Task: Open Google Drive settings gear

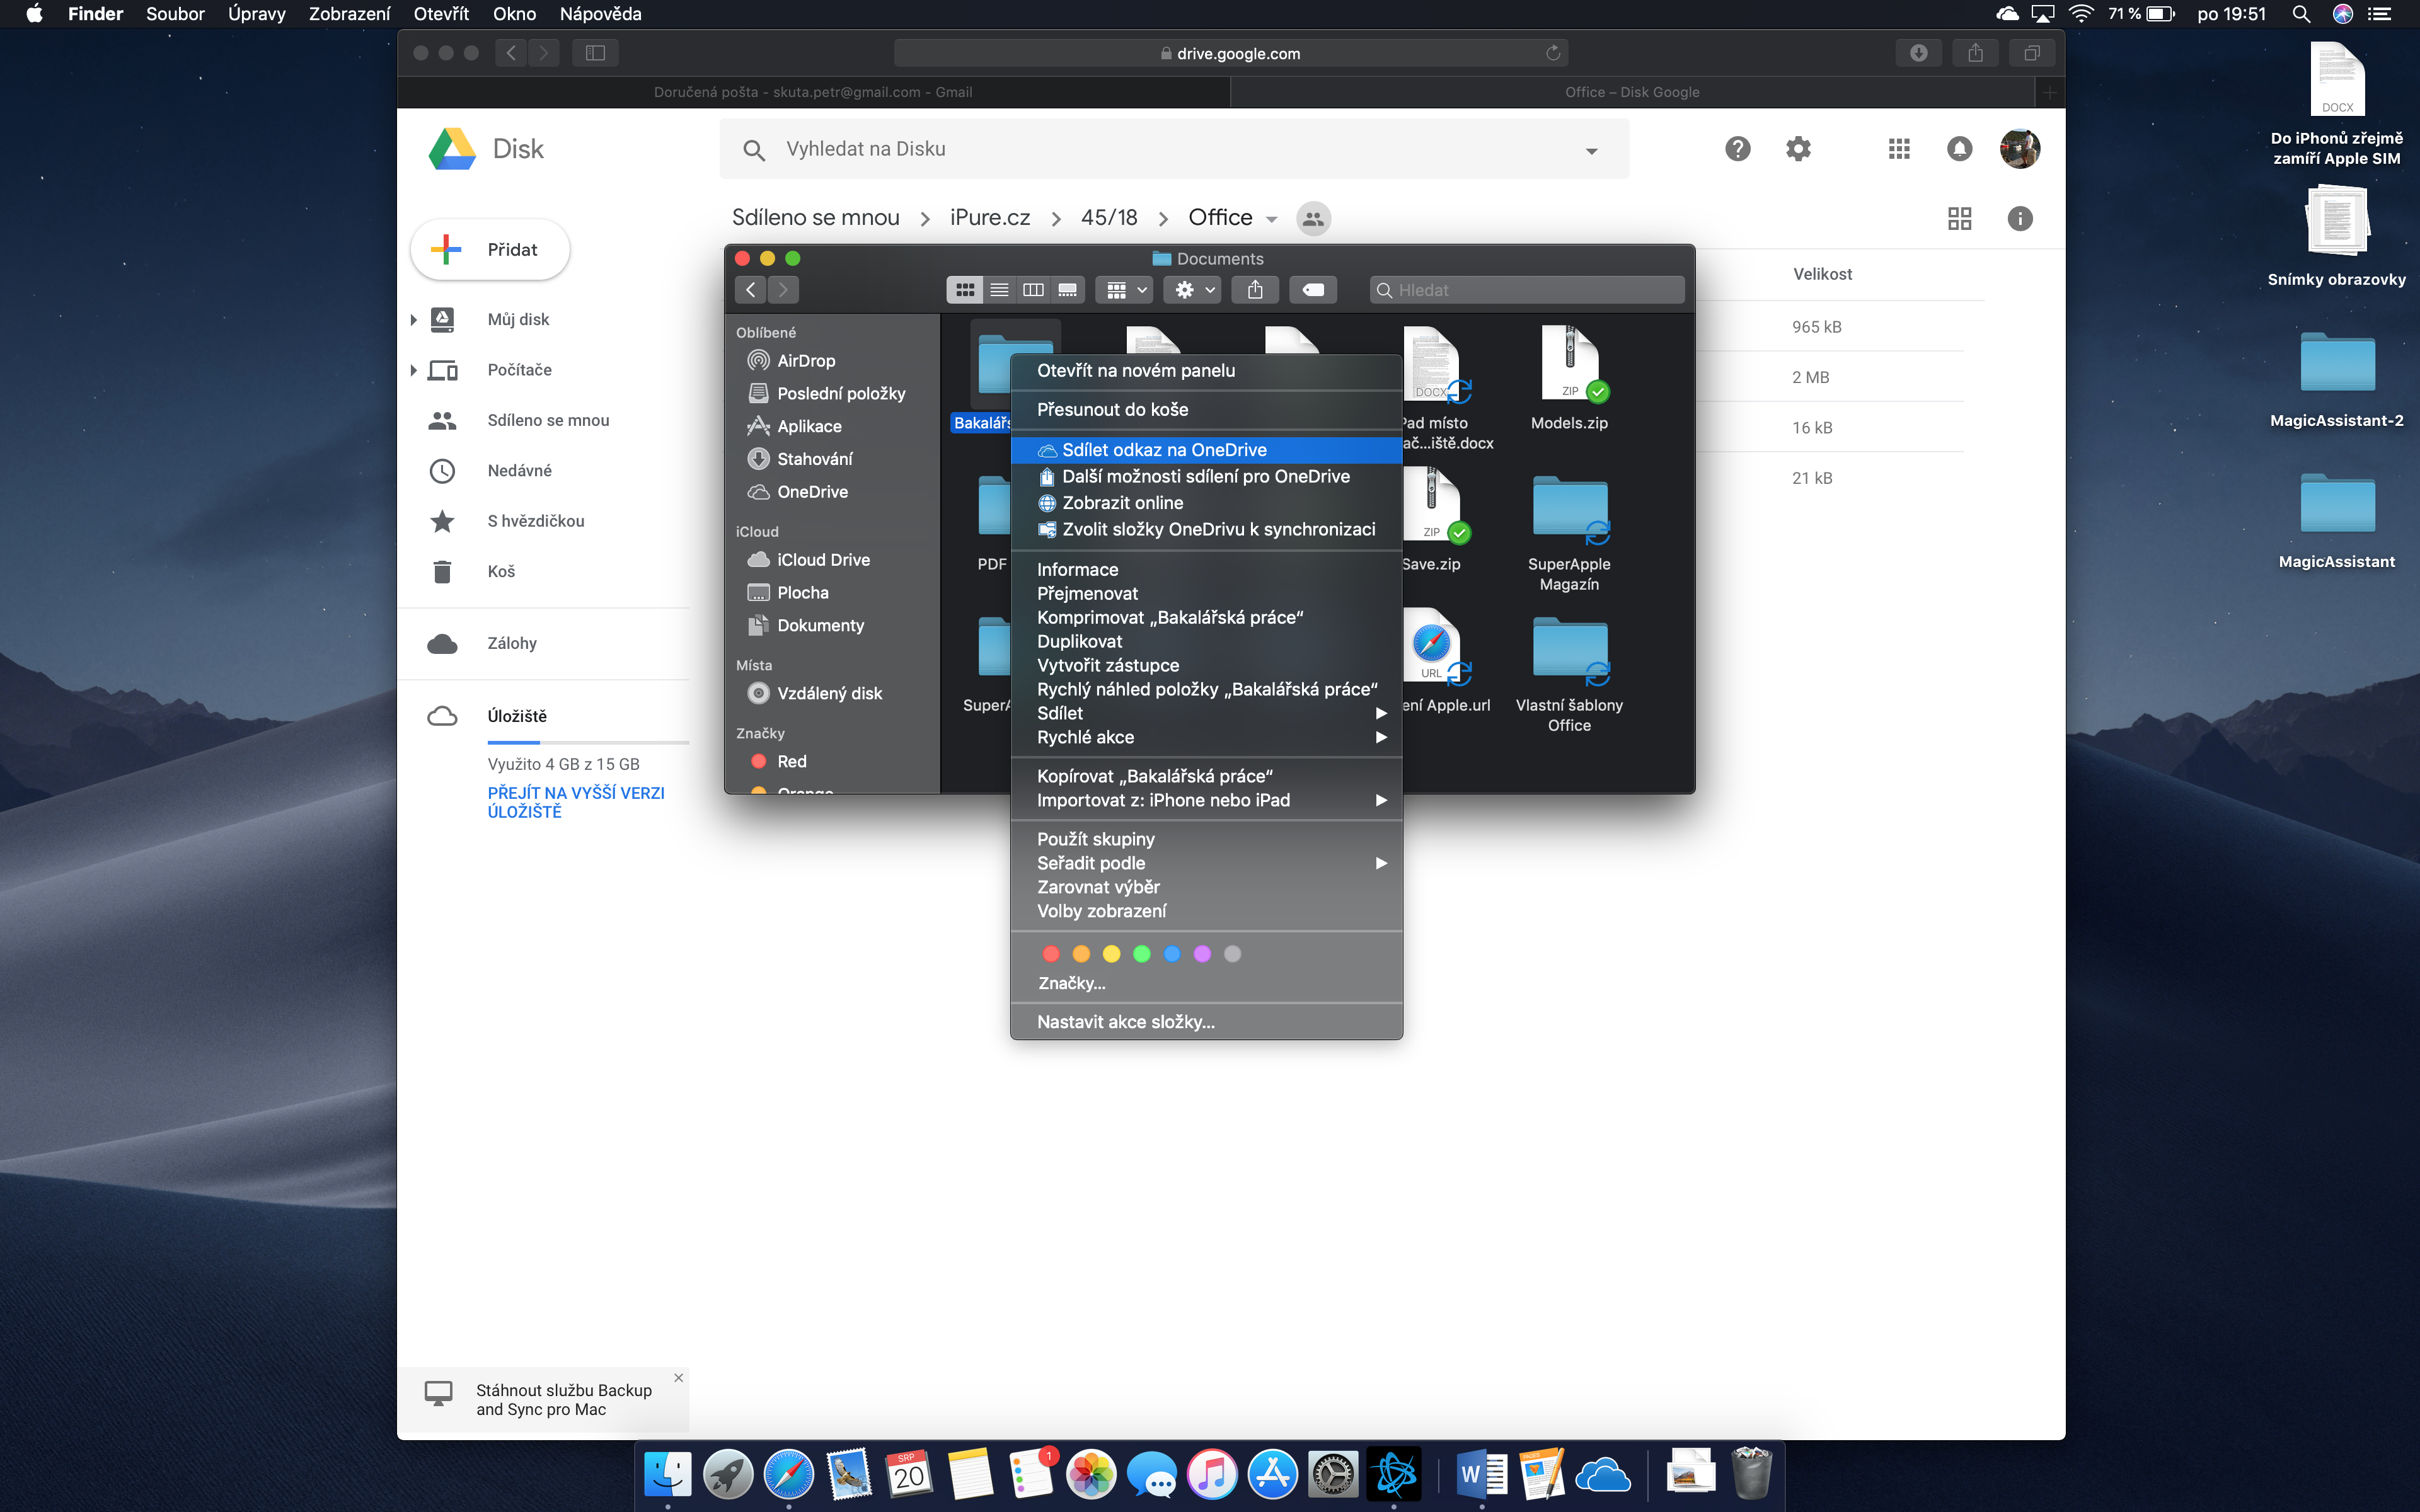Action: 1798,149
